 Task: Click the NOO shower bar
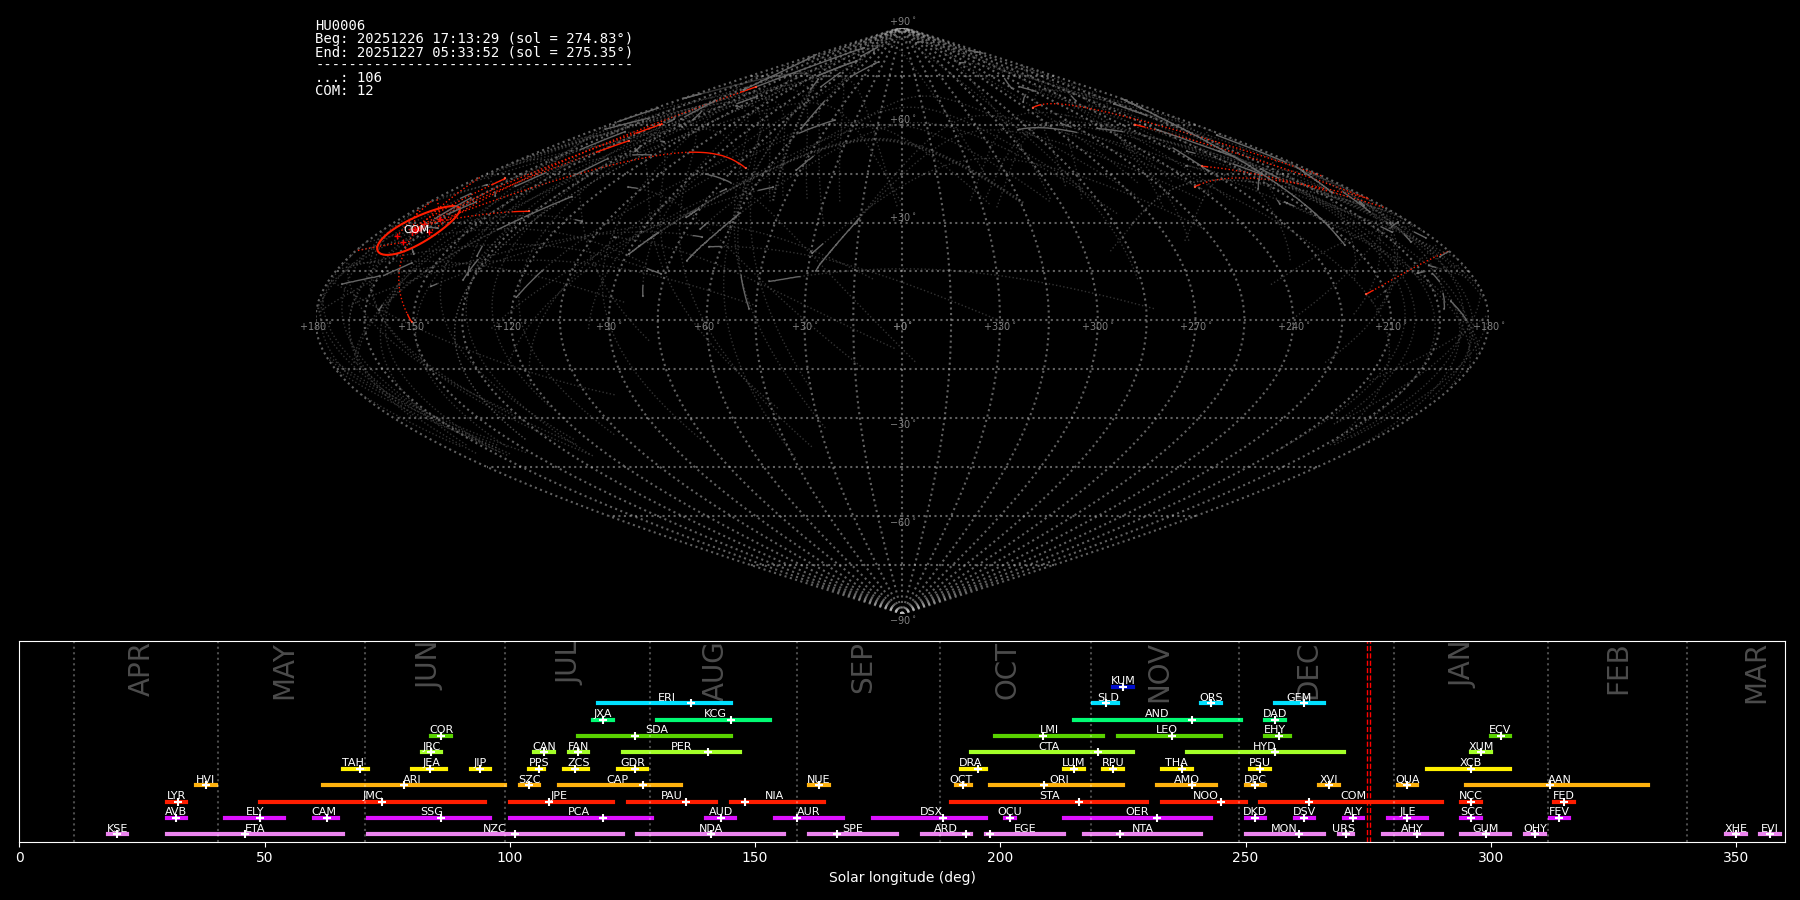1204,801
